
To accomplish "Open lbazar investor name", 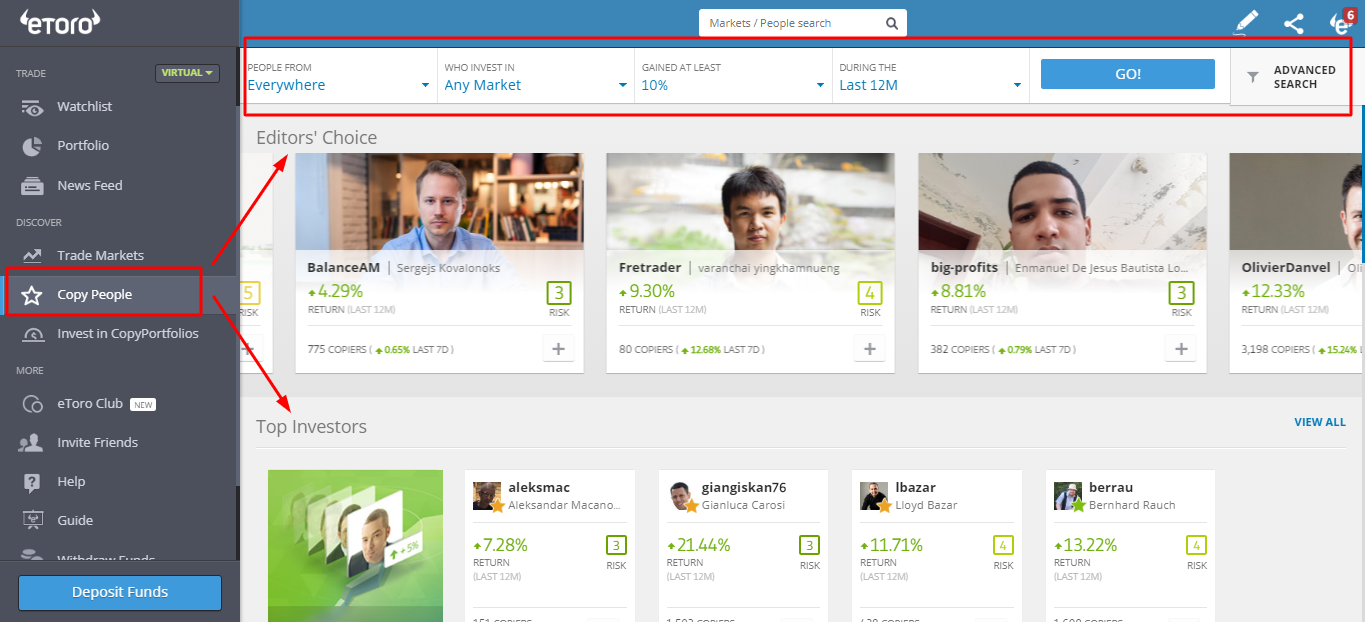I will tap(916, 488).
